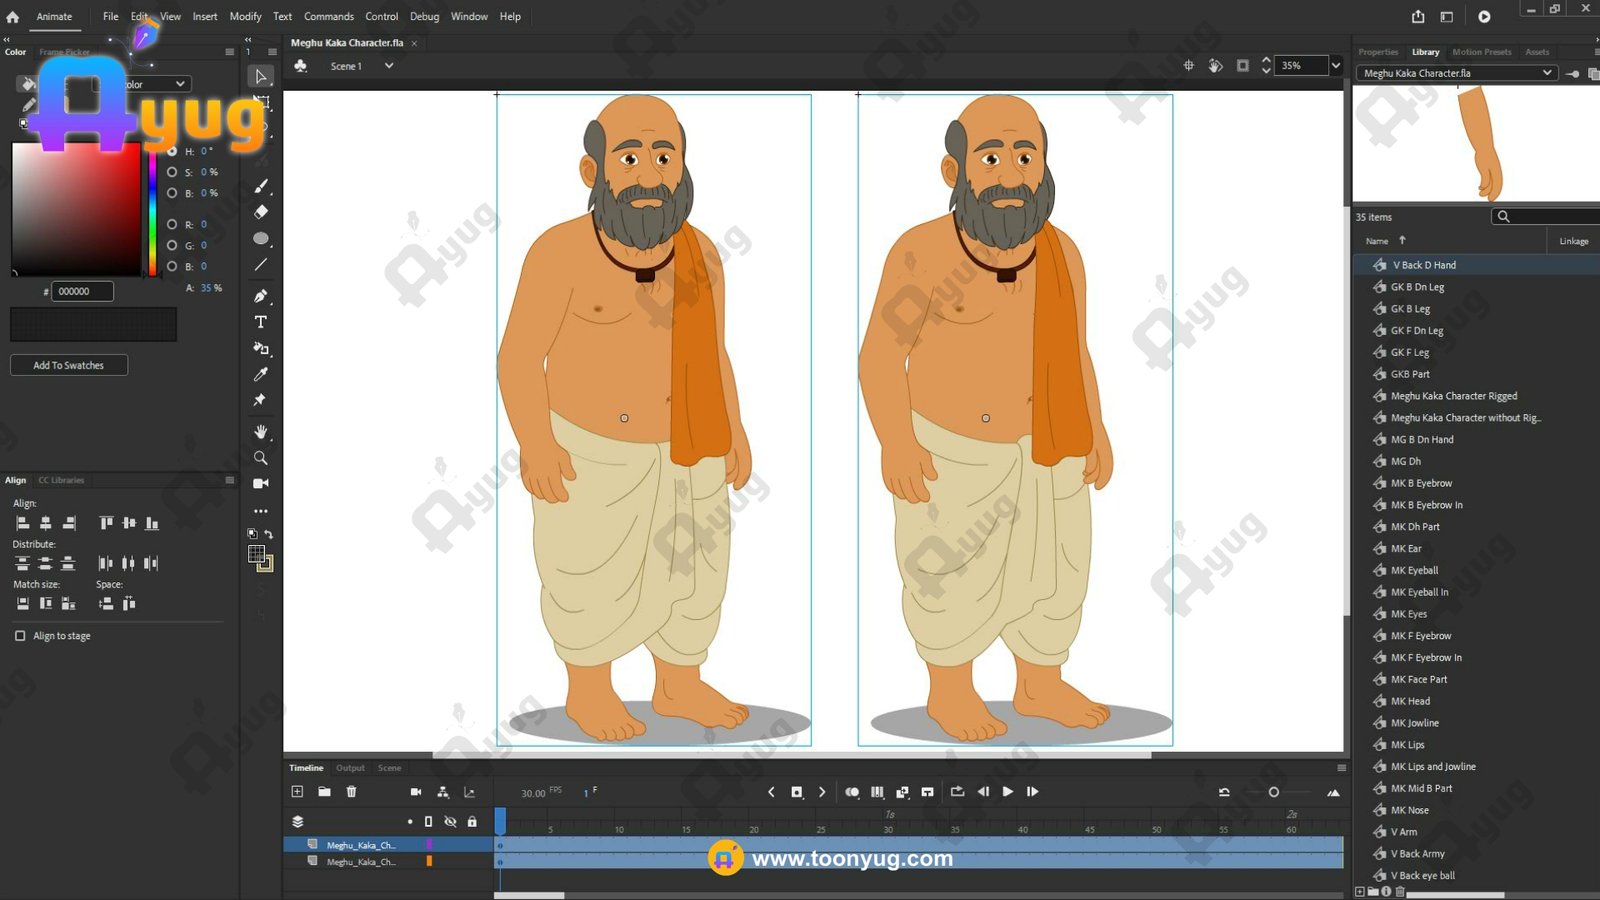Click the Add To Swatches button
The height and width of the screenshot is (900, 1600).
tap(69, 366)
